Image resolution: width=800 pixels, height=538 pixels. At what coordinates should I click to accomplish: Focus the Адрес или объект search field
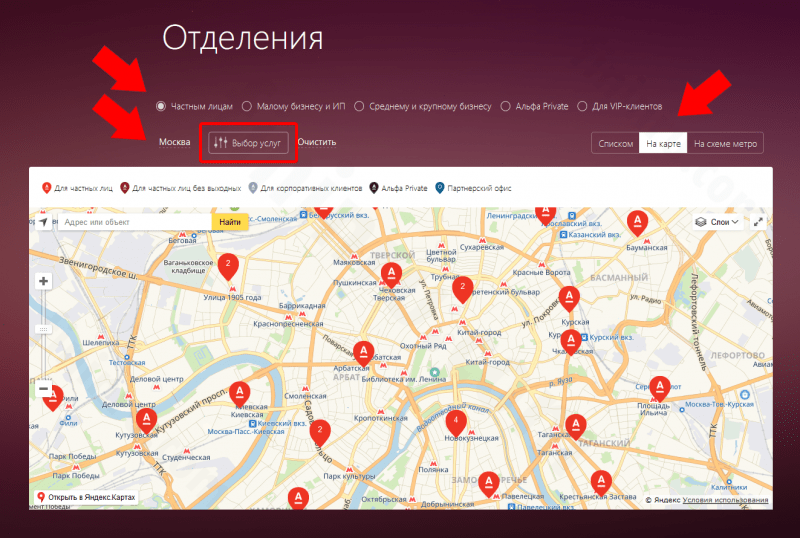pos(135,222)
